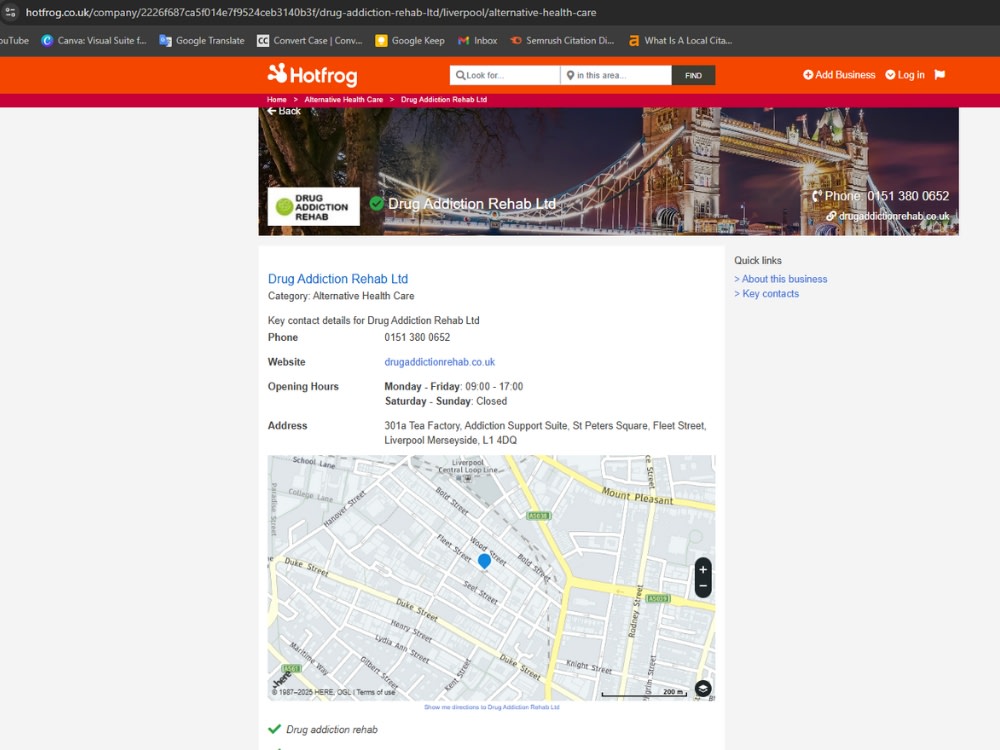Click the Mount Pleasant label on map
The image size is (1000, 750).
637,496
